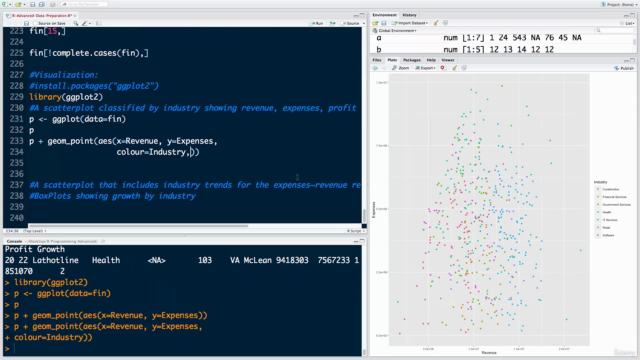Screen dimensions: 640x360
Task: Click the Re-run previous code icon
Action: 332,23
